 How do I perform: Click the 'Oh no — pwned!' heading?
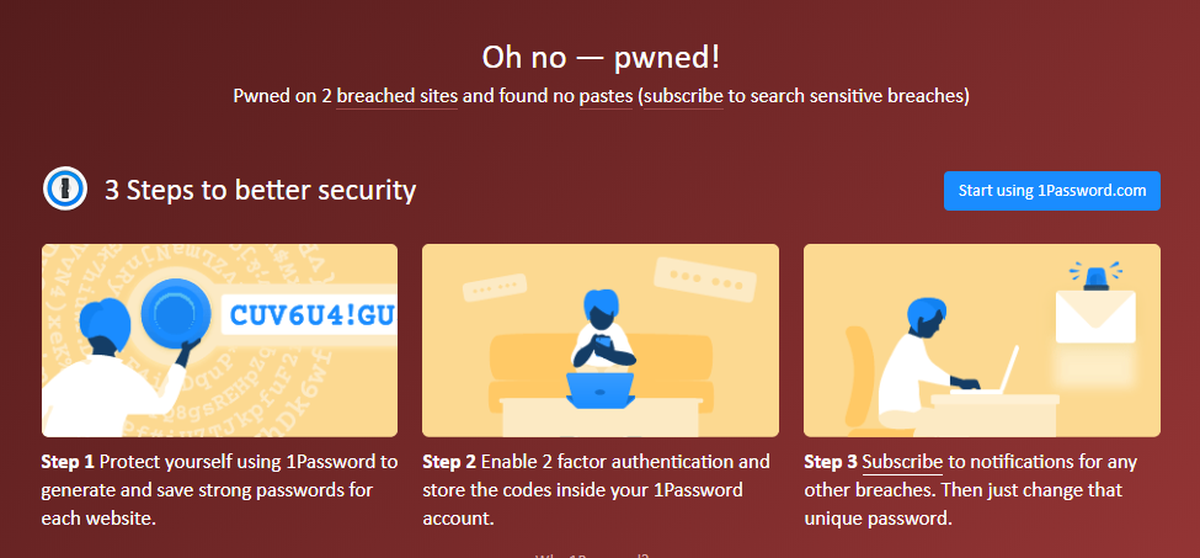[600, 57]
